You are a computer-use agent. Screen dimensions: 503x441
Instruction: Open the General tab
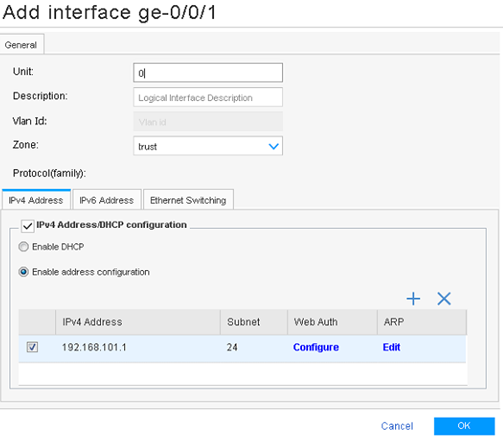coord(22,44)
